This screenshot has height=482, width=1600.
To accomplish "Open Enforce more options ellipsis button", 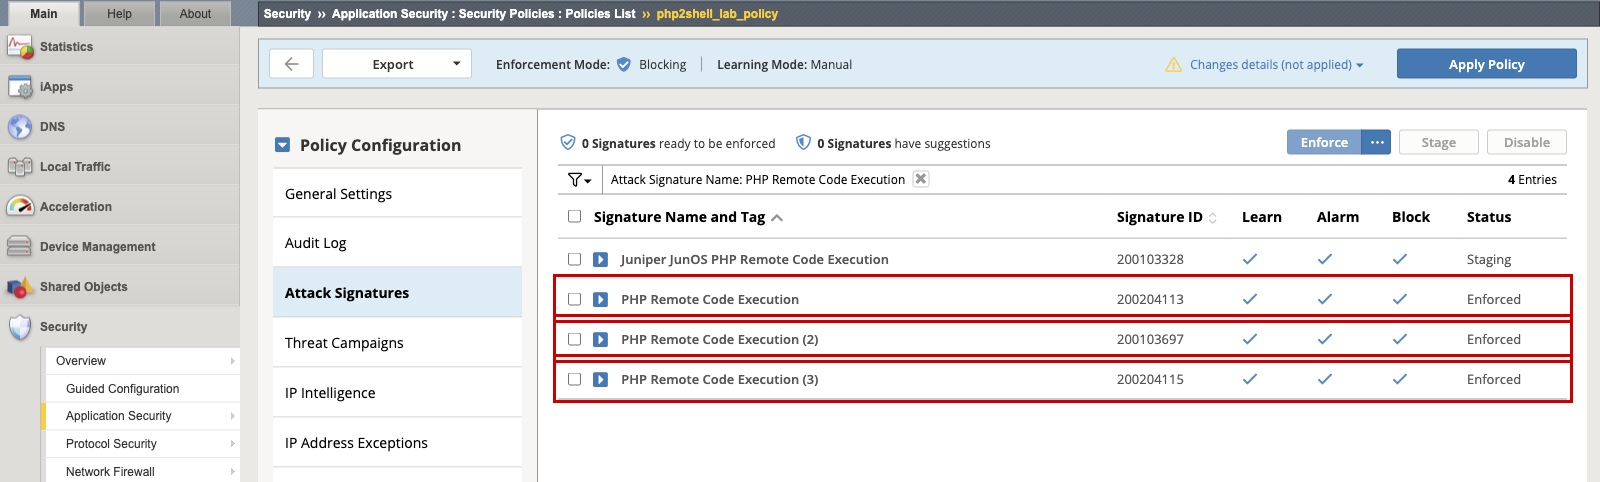I will point(1377,142).
